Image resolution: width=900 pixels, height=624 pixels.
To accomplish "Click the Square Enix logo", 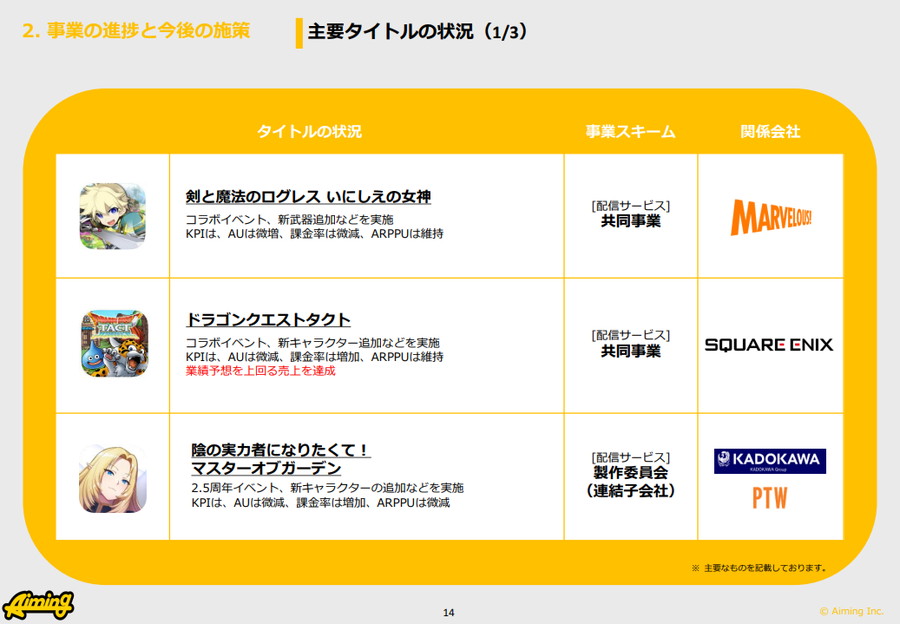I will click(768, 345).
